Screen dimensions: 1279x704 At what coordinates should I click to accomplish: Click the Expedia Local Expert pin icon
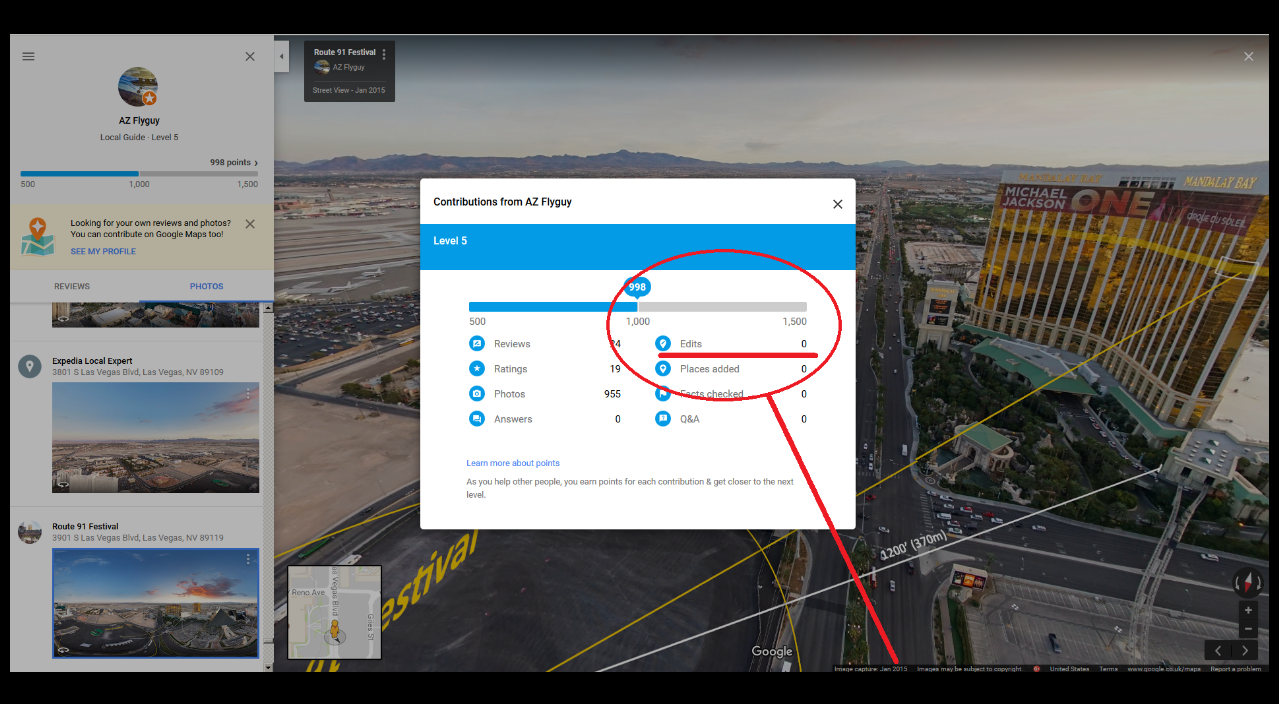click(30, 366)
